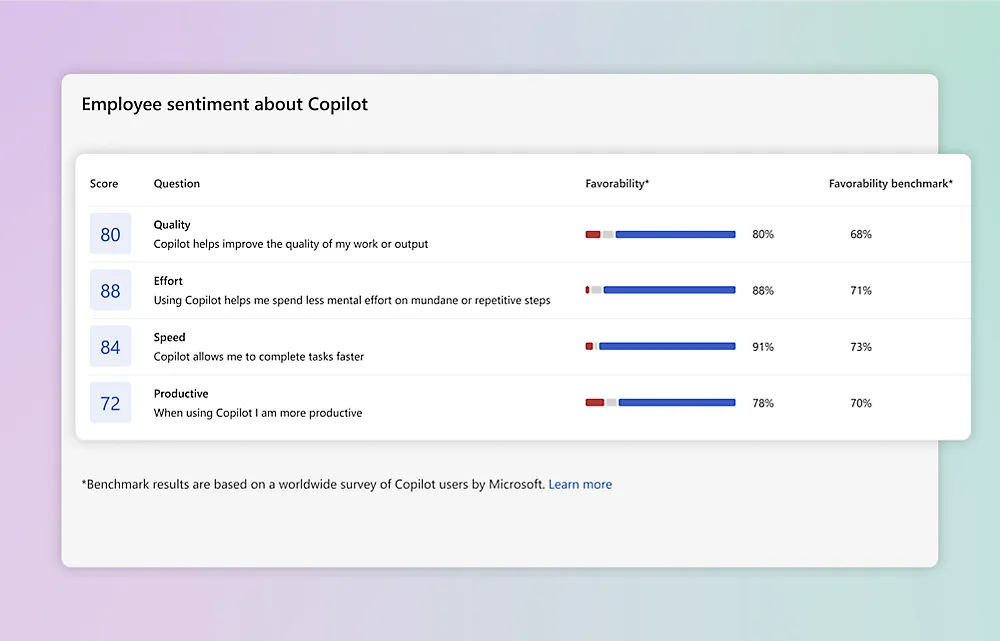
Task: Select the blue favorability bar in Speed row
Action: (x=666, y=347)
